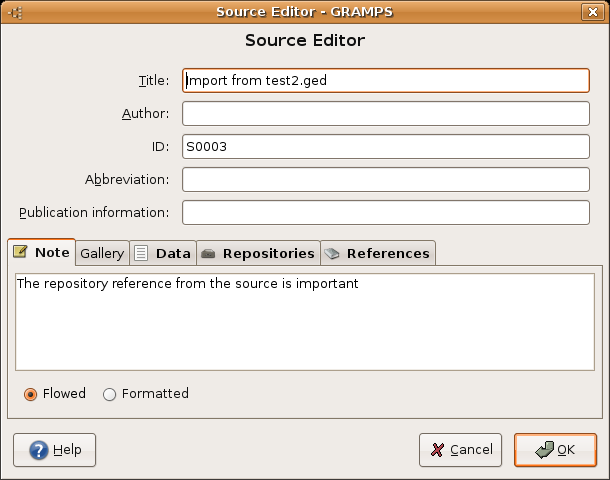This screenshot has width=610, height=480.
Task: Click the Data tab document icon
Action: point(141,254)
